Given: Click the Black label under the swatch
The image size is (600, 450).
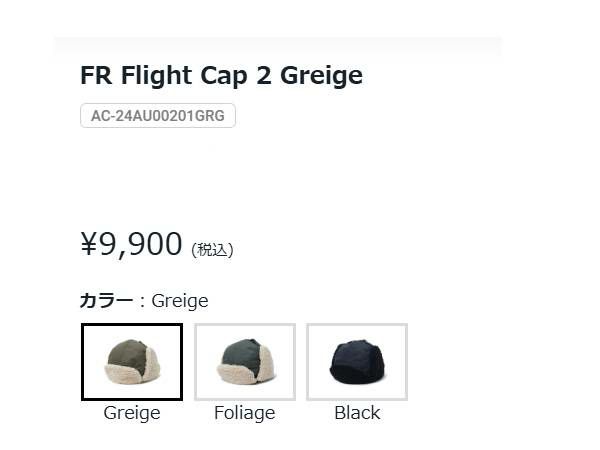Looking at the screenshot, I should pos(357,413).
